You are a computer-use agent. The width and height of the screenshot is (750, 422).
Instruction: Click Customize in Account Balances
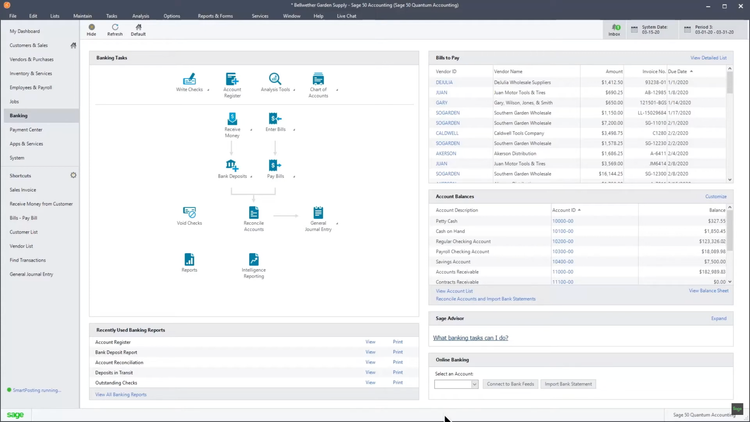point(716,197)
